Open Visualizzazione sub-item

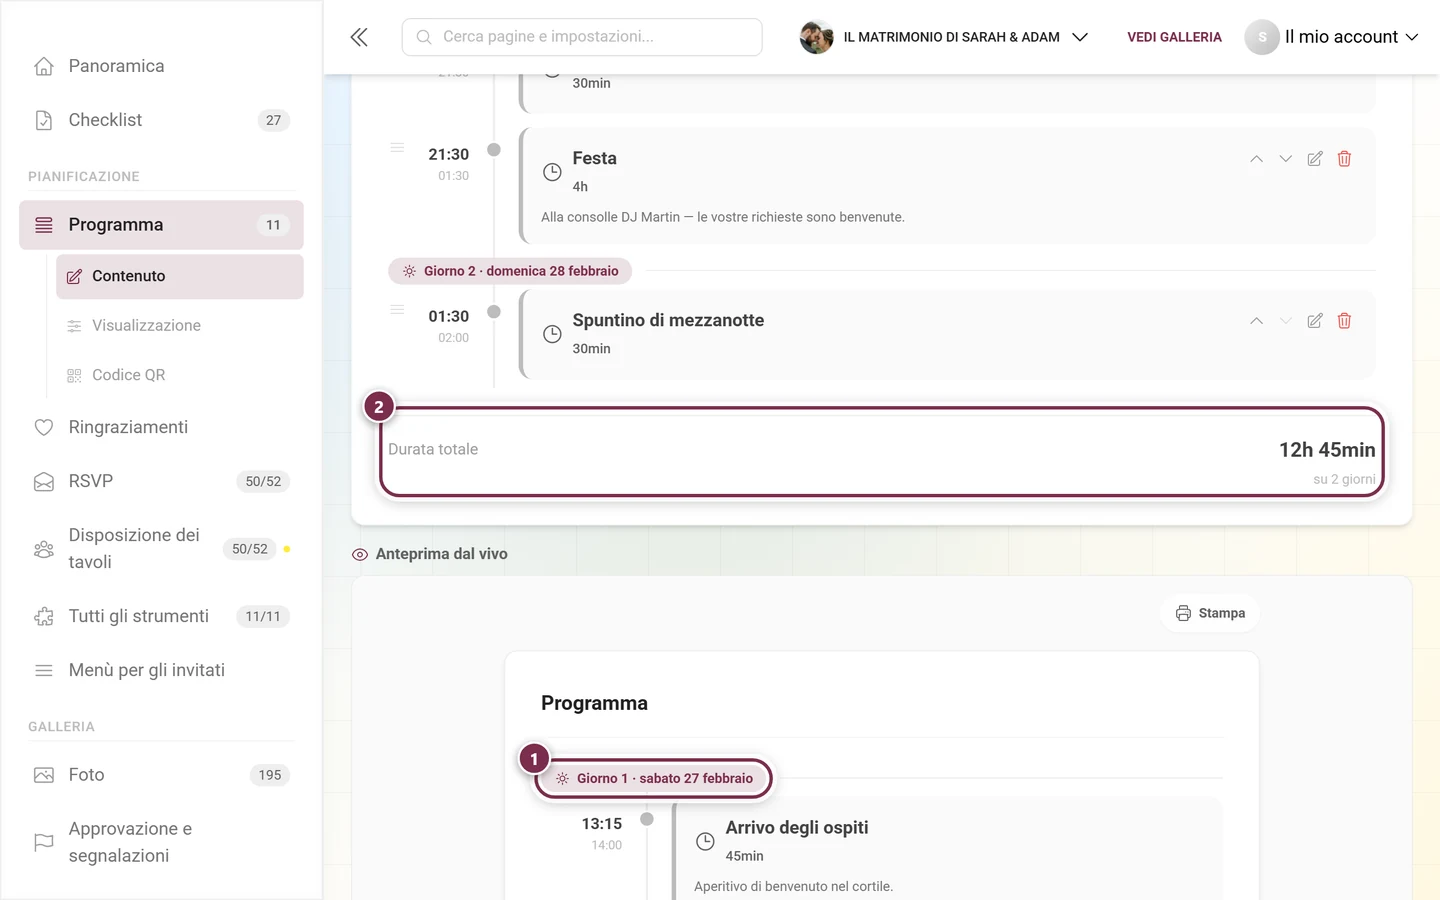180,326
